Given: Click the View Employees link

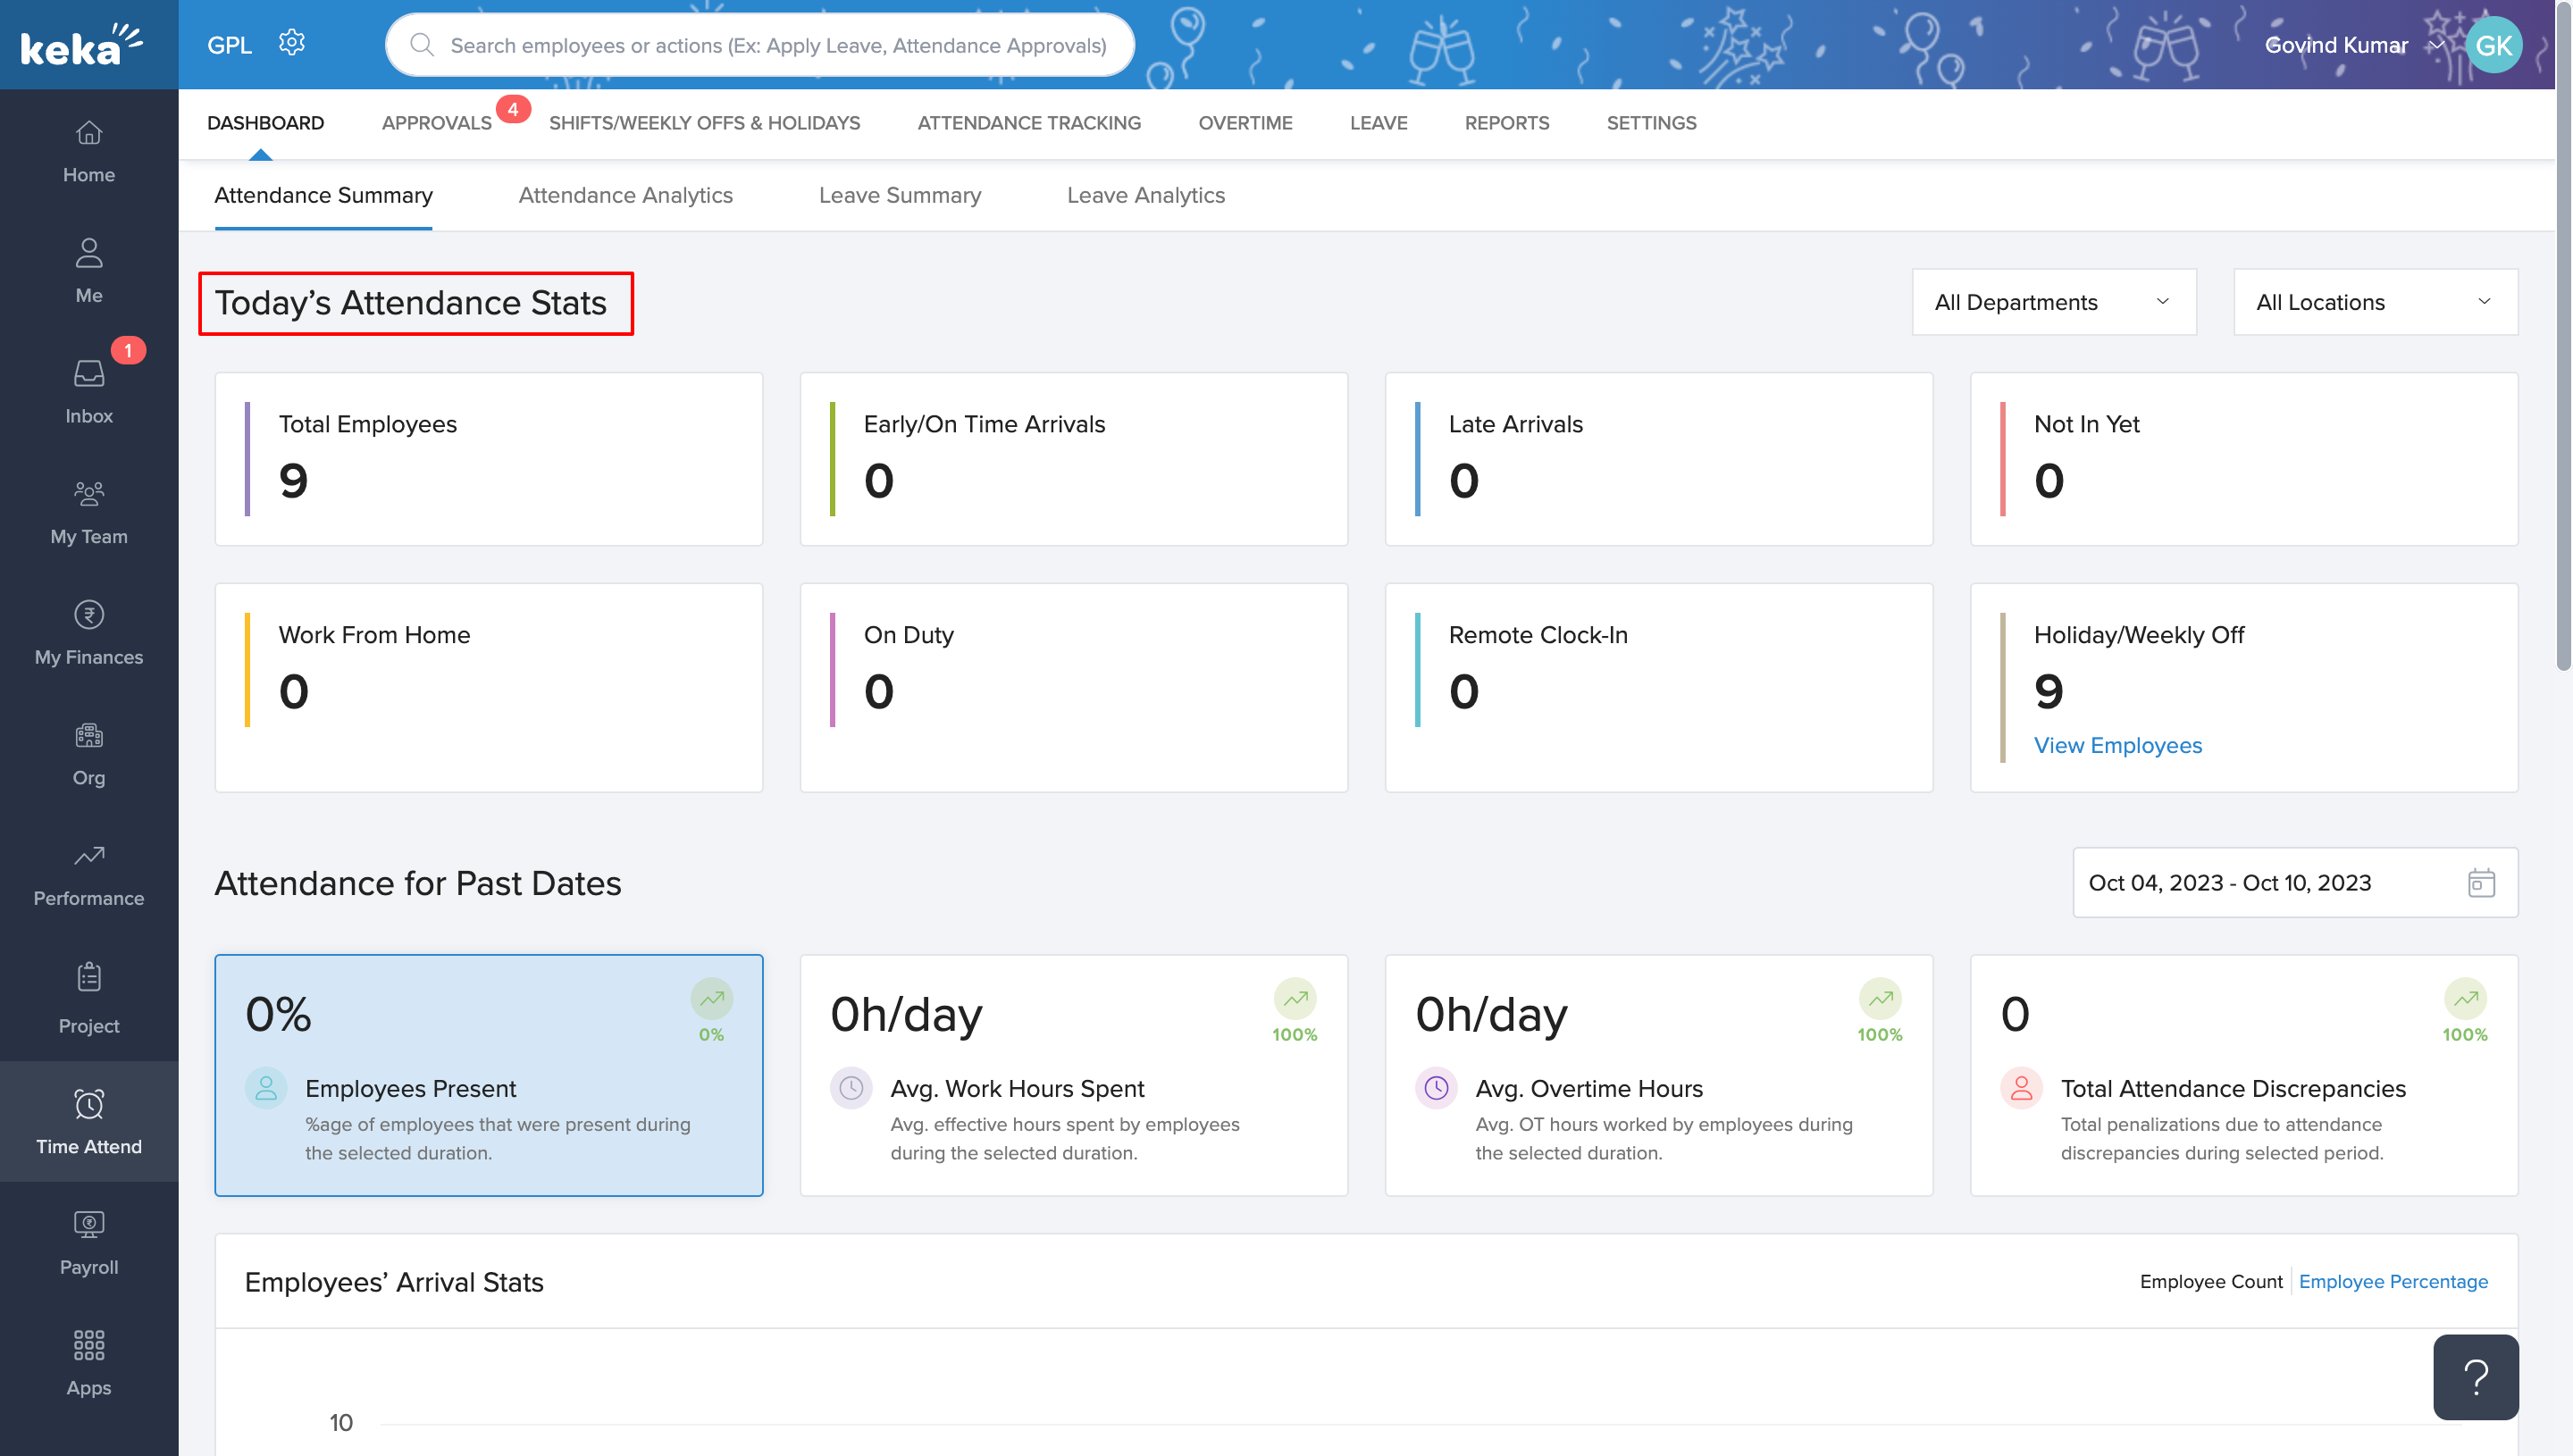Looking at the screenshot, I should point(2117,745).
